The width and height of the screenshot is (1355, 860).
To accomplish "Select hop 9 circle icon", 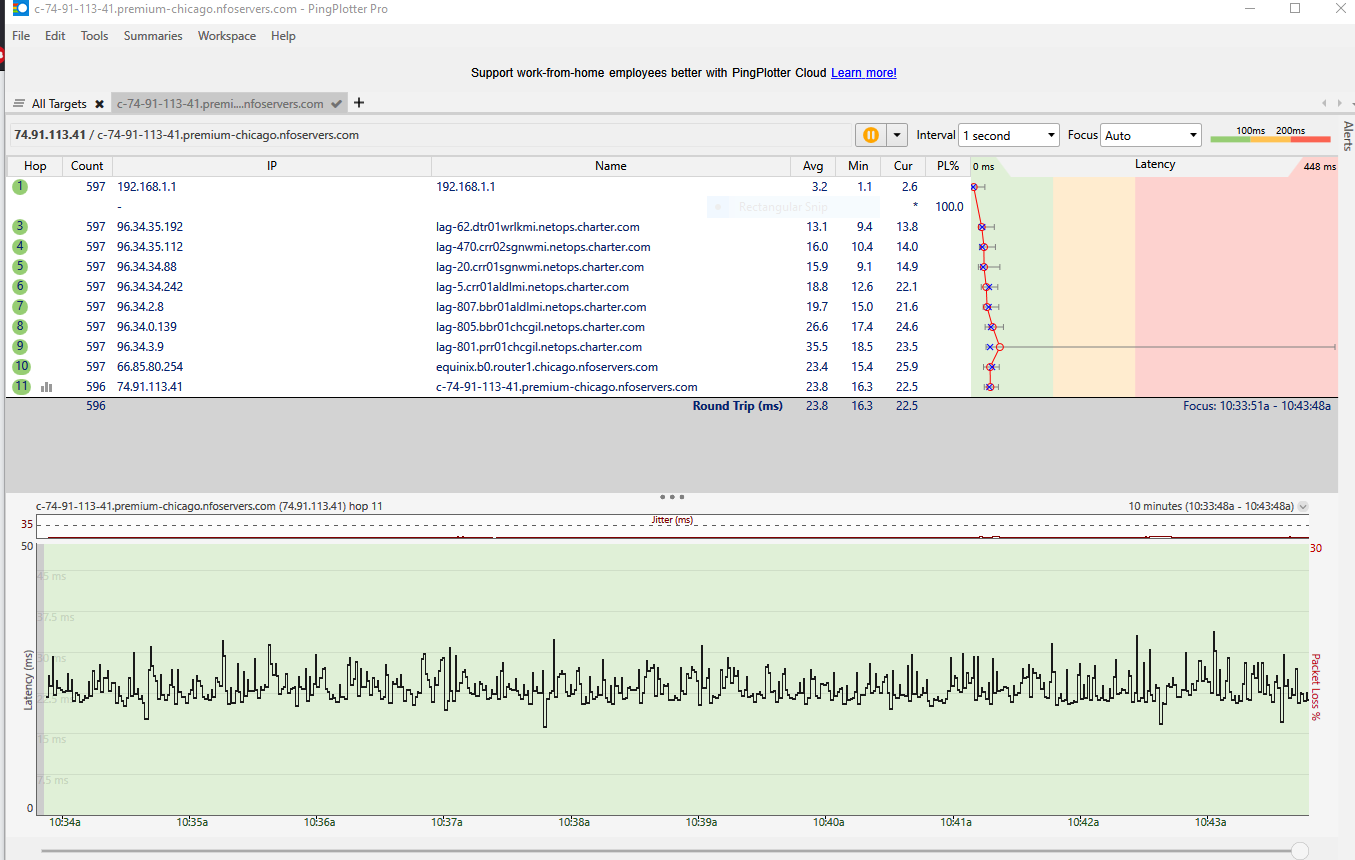I will (x=20, y=347).
